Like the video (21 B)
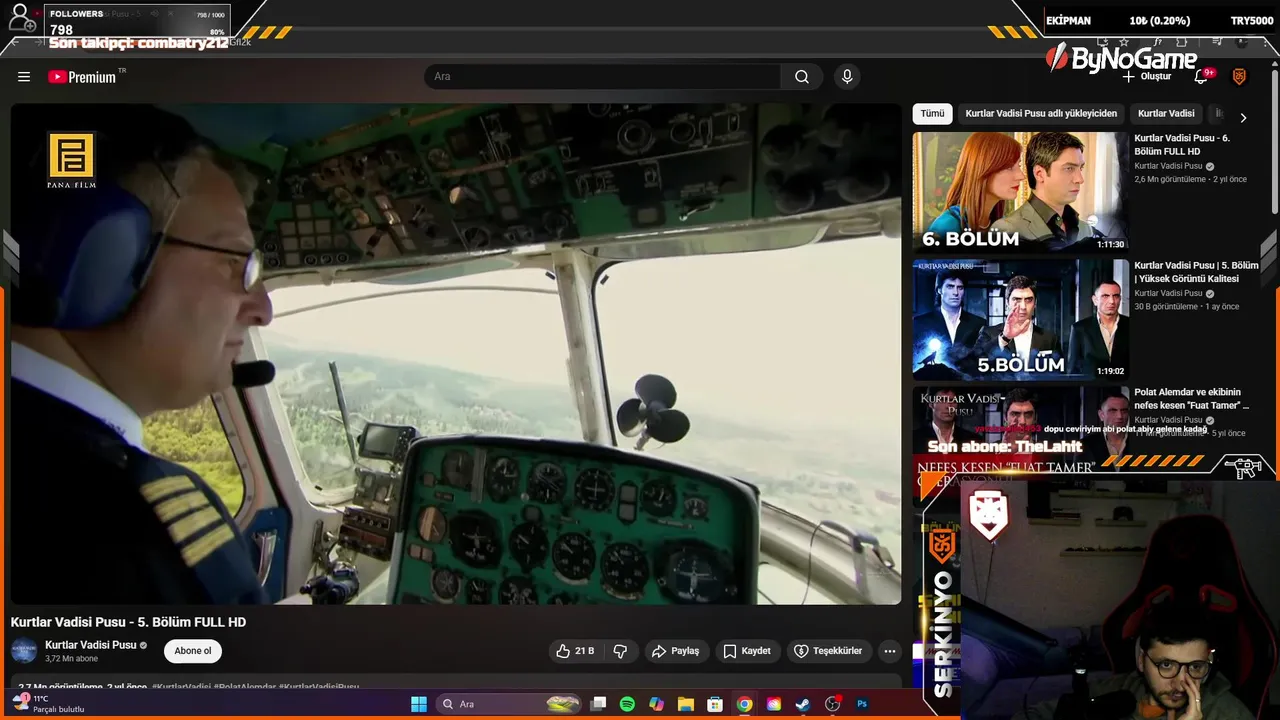Screen dimensions: 1280x720 tap(574, 651)
